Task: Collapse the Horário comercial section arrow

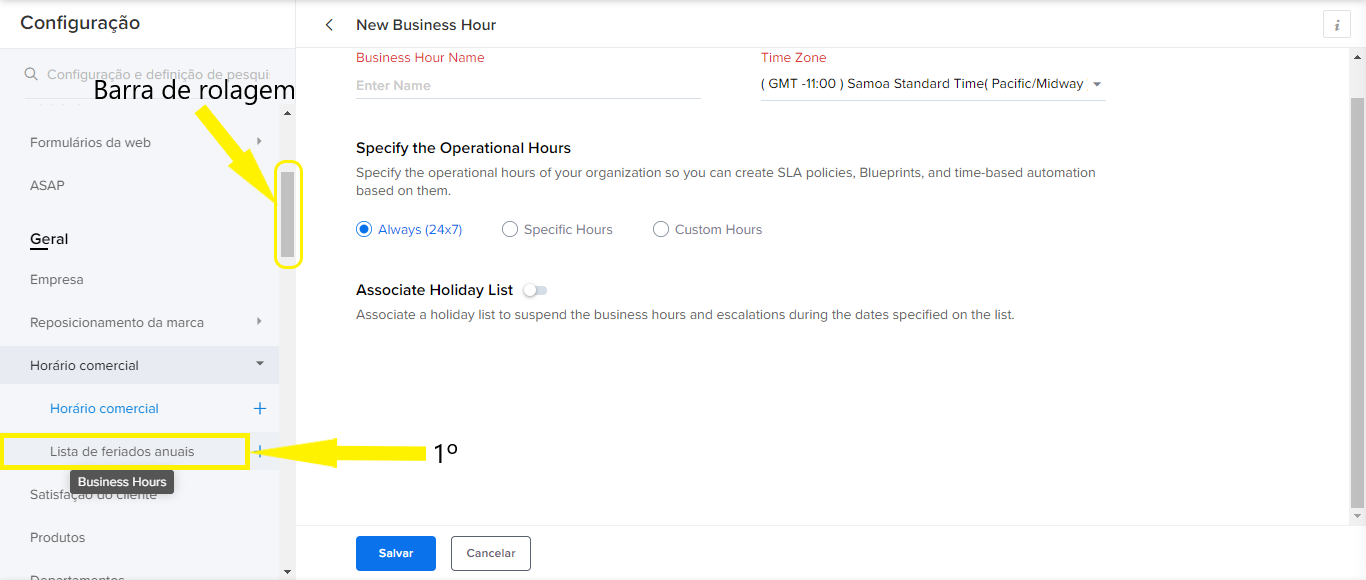Action: click(260, 364)
